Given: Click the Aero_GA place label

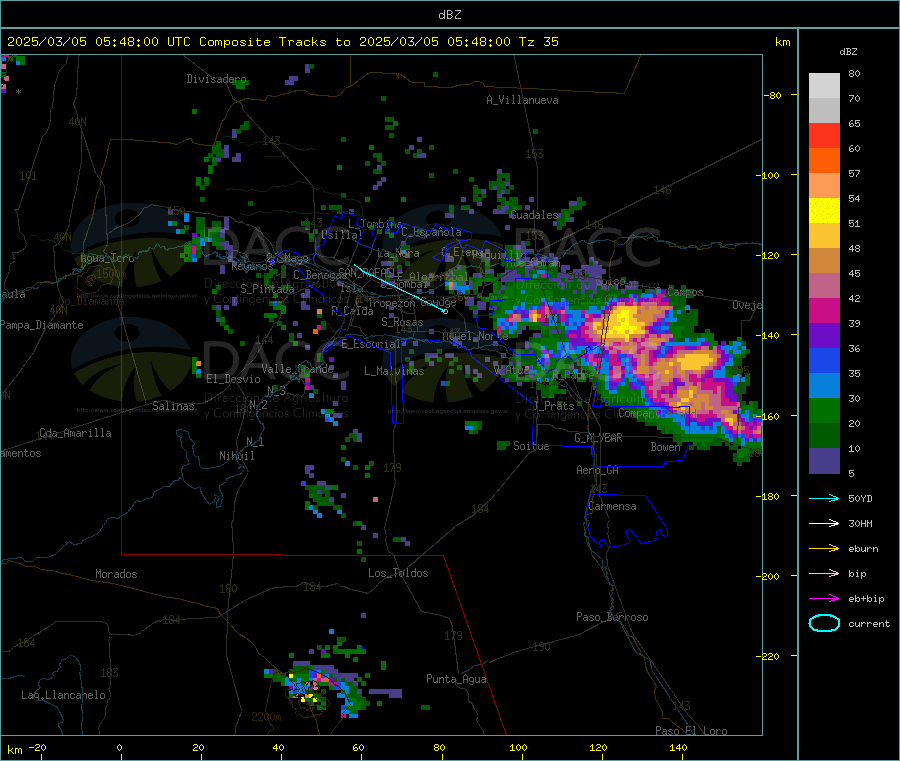Looking at the screenshot, I should coord(598,470).
